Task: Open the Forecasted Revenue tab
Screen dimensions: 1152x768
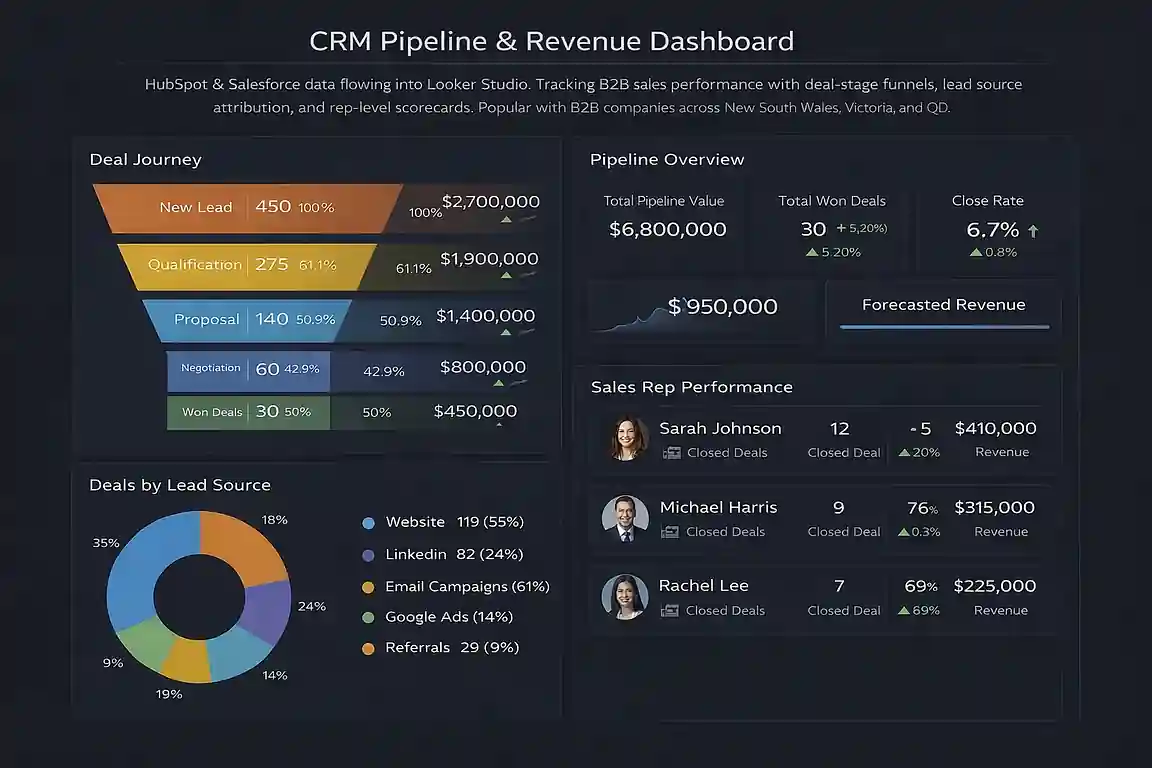Action: (x=943, y=305)
